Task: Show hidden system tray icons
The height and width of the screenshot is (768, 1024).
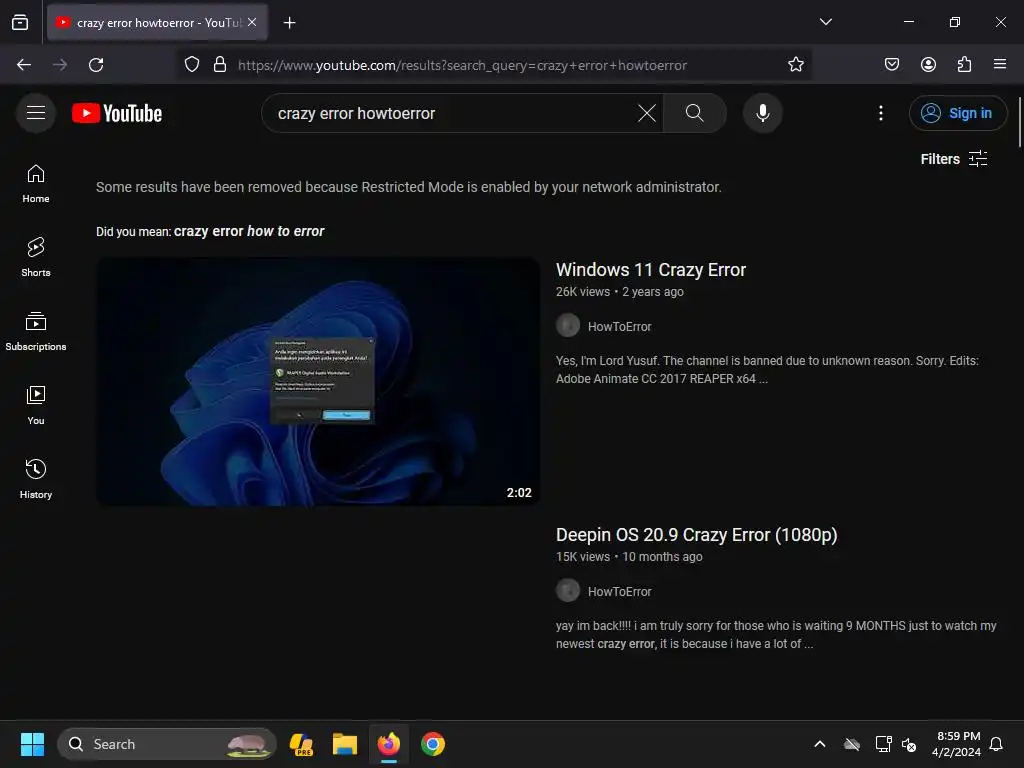Action: pyautogui.click(x=820, y=744)
